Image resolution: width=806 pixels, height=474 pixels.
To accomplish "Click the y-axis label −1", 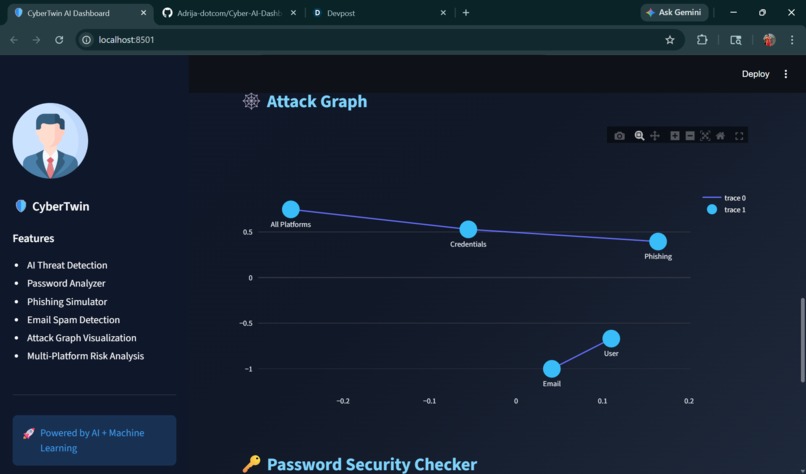I will click(248, 369).
